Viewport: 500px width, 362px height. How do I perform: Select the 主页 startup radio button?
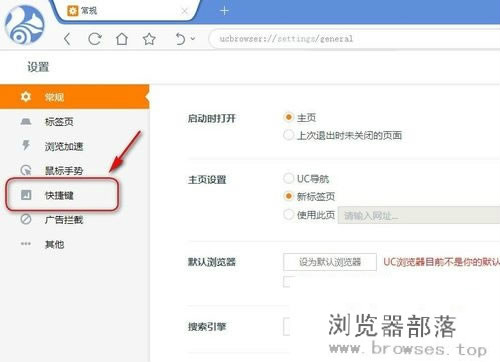288,117
